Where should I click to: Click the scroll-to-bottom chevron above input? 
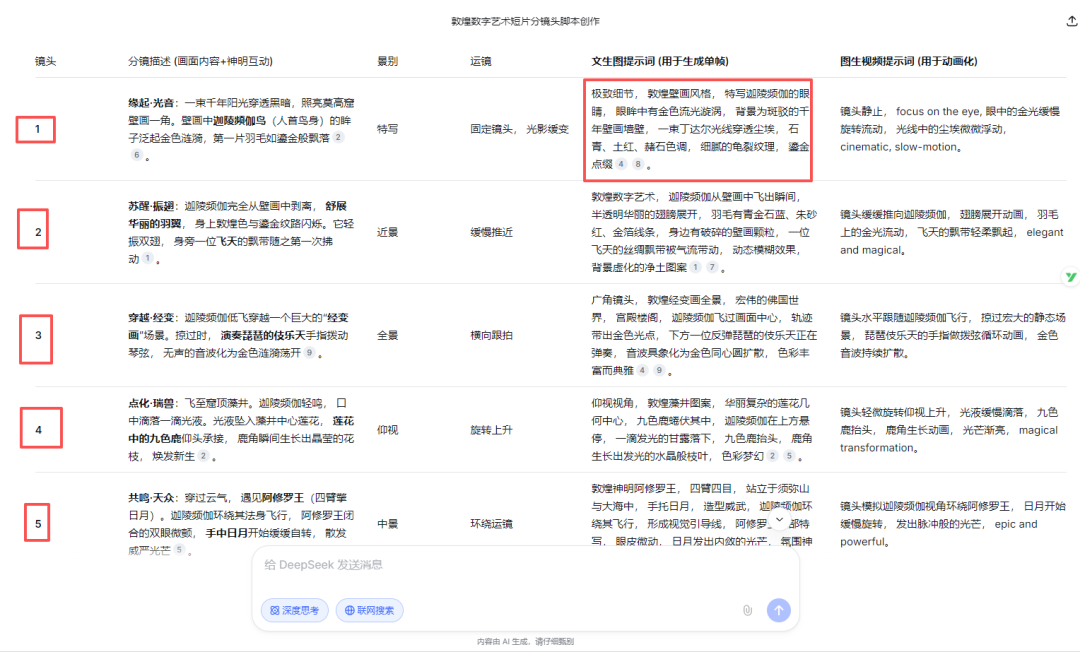click(x=780, y=520)
